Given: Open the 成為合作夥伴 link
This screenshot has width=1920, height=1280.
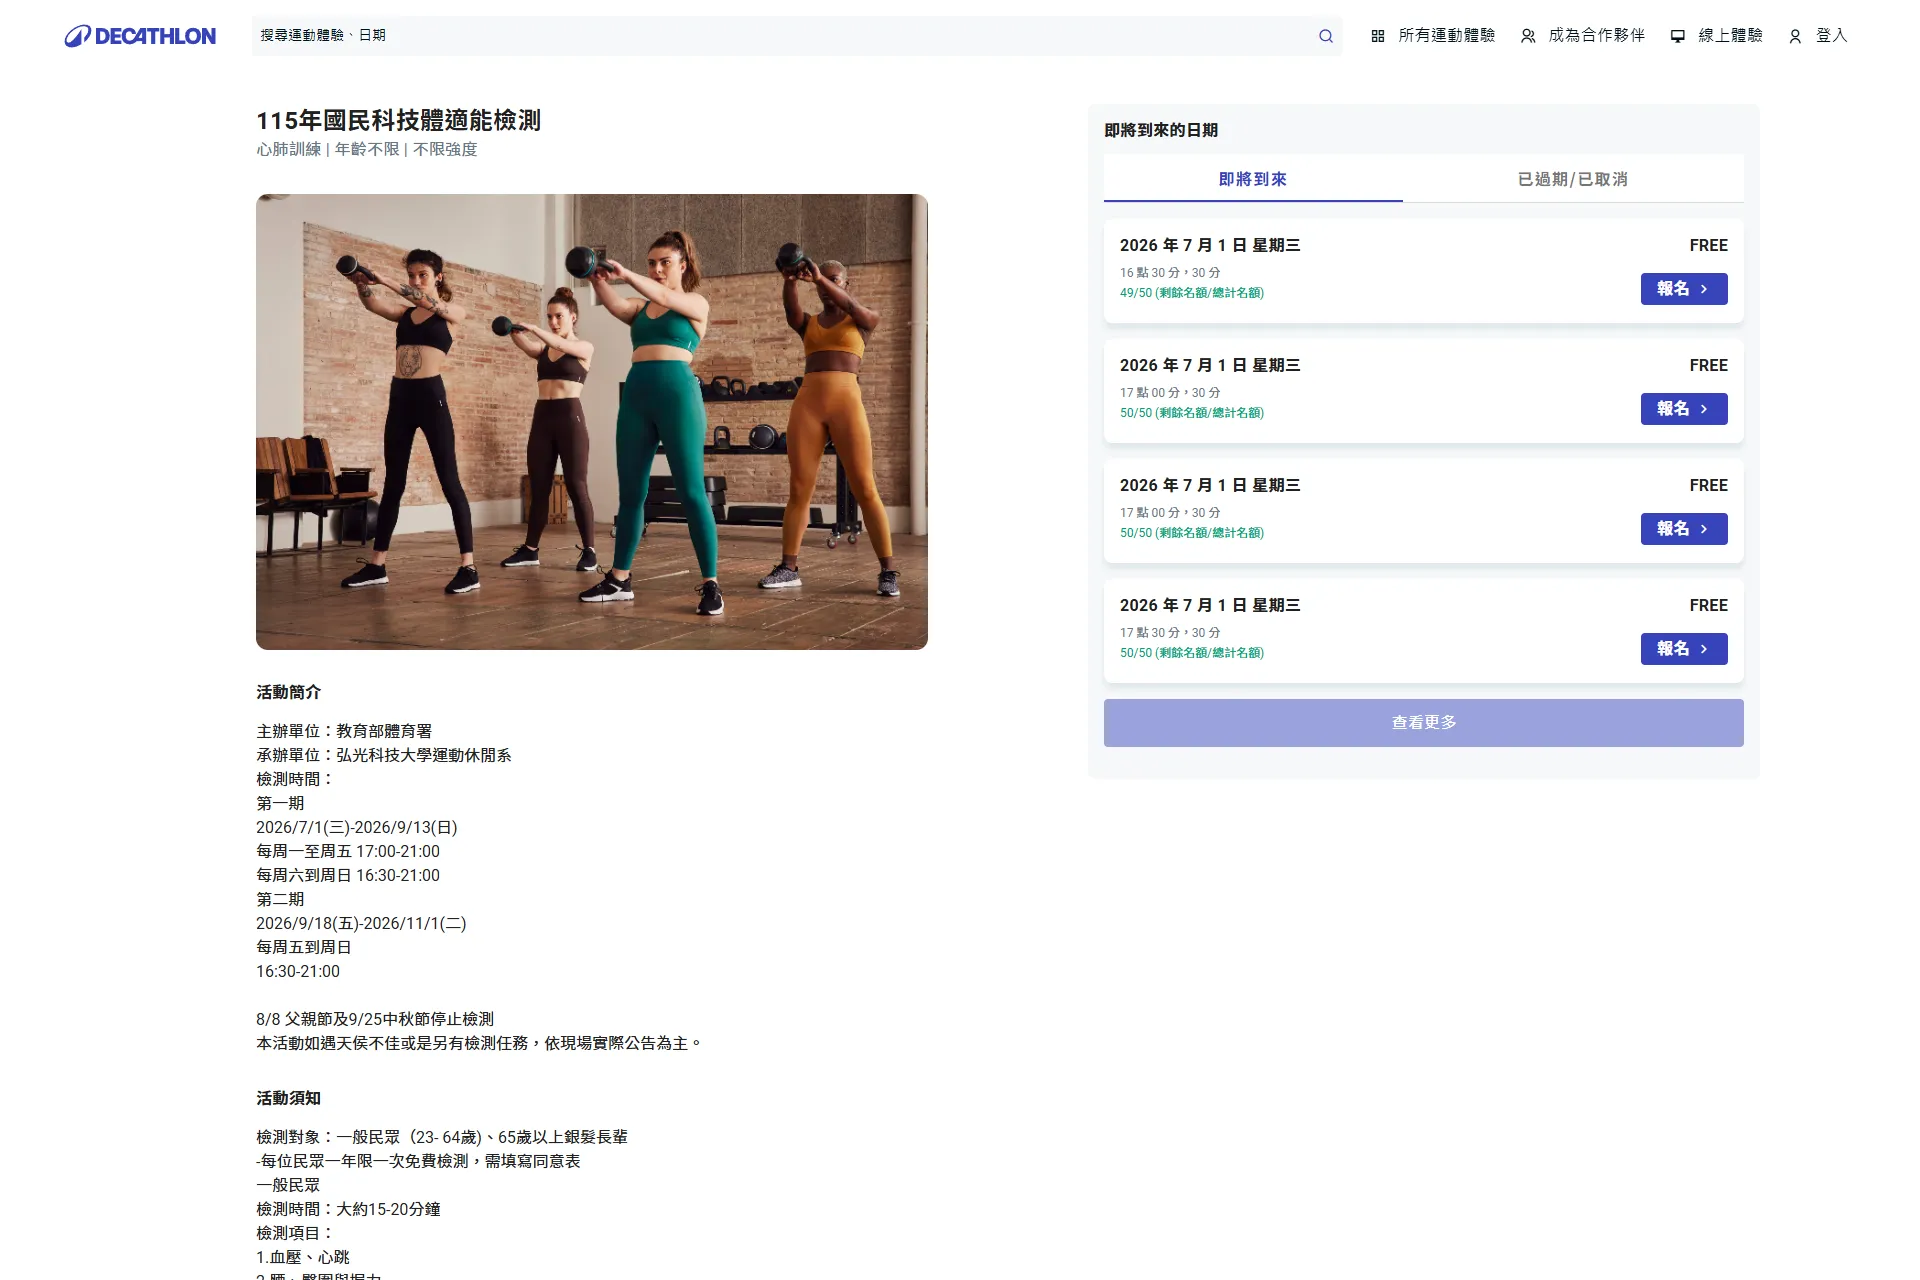Looking at the screenshot, I should tap(1583, 36).
